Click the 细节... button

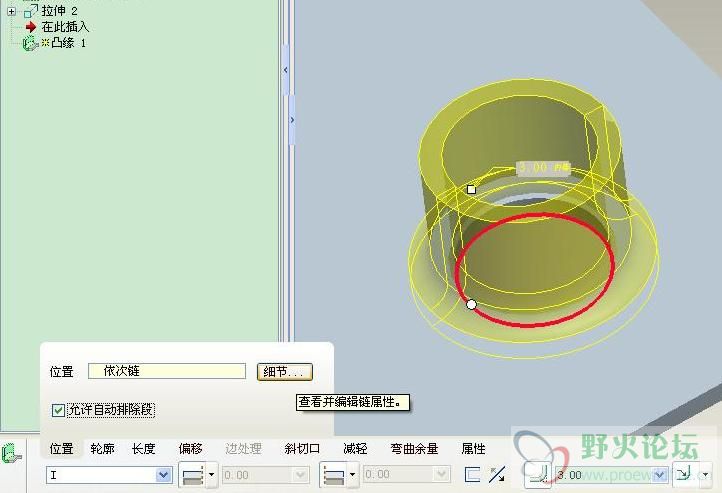click(285, 371)
